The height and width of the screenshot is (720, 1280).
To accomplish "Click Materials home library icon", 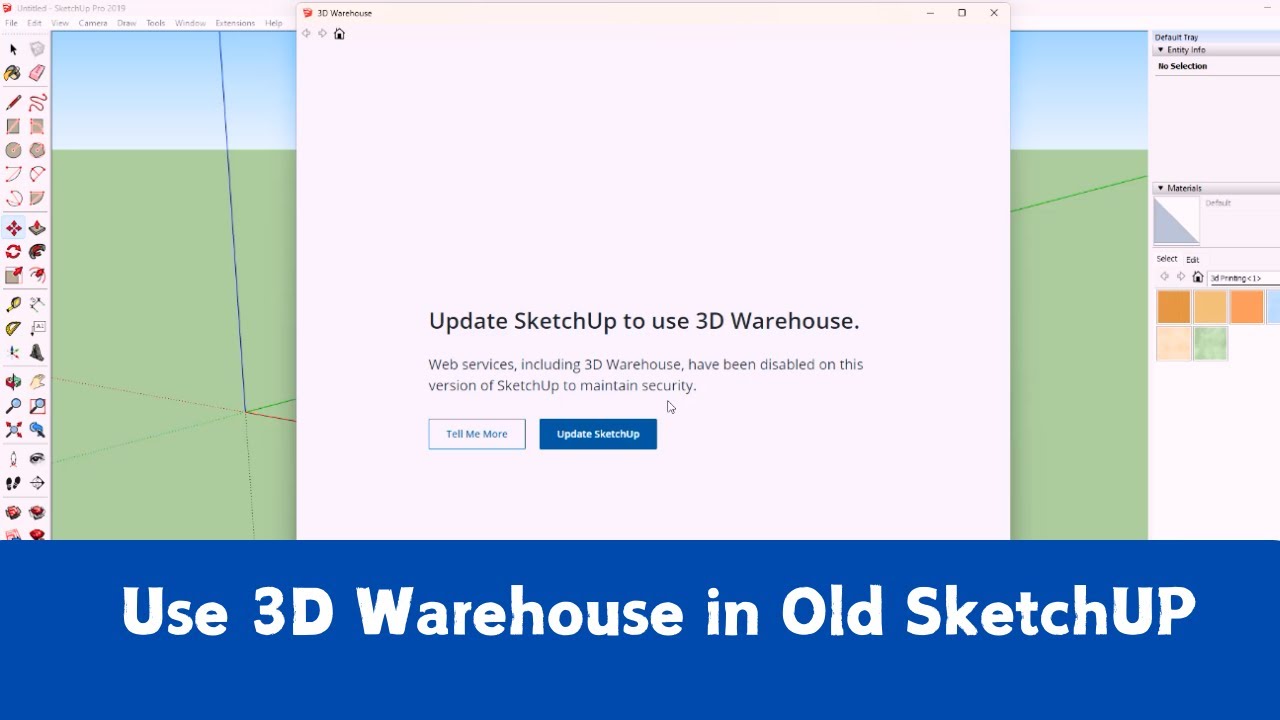I will [1198, 277].
